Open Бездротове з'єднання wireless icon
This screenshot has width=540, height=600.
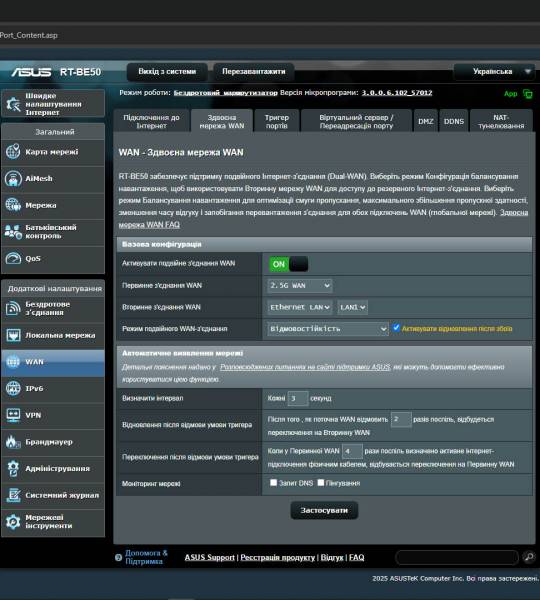coord(13,308)
